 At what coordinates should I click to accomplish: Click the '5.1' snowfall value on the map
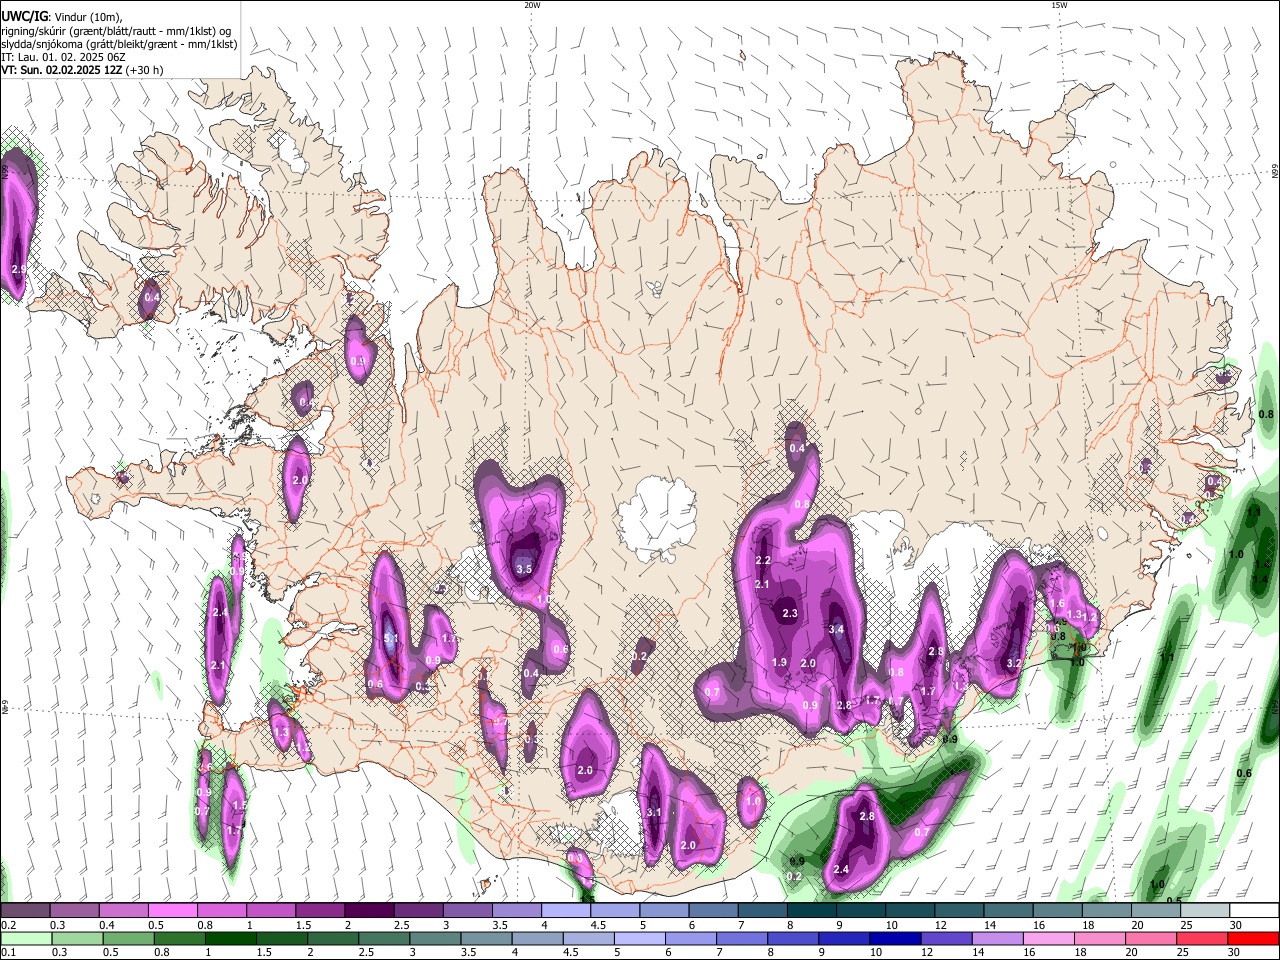tap(391, 638)
